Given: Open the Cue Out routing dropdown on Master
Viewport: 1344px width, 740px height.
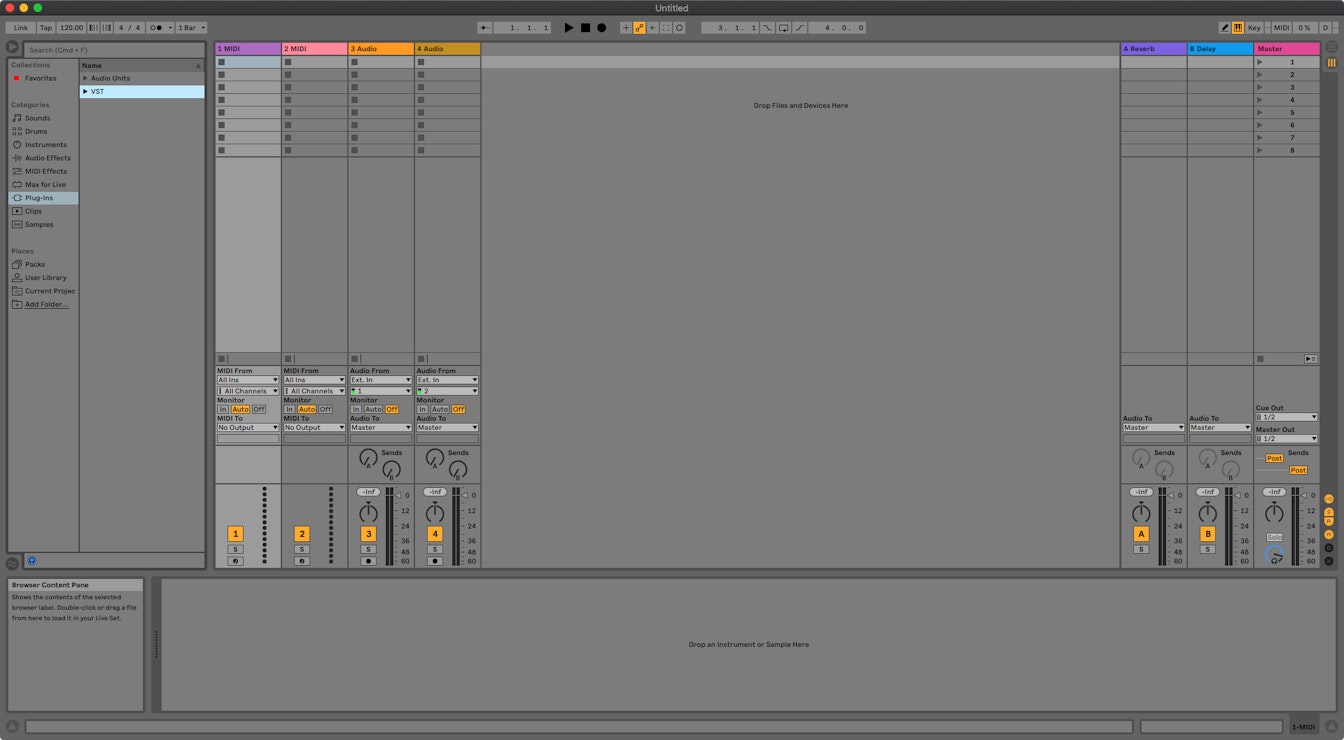Looking at the screenshot, I should 1284,417.
